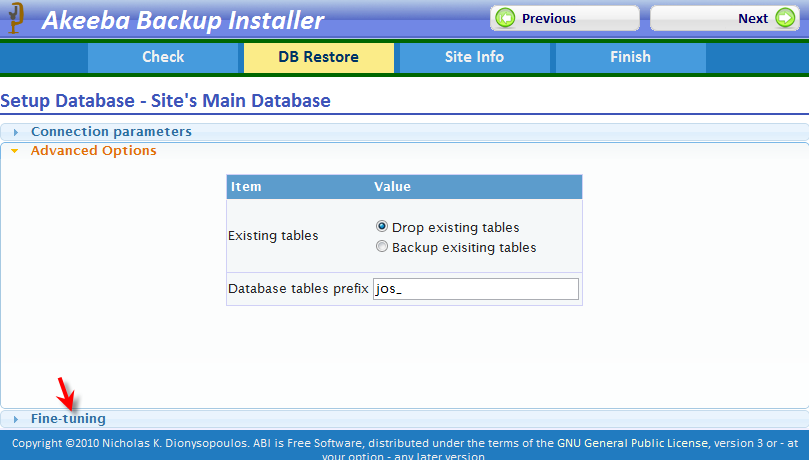Select Drop existing tables radio button
This screenshot has width=809, height=460.
coord(382,226)
